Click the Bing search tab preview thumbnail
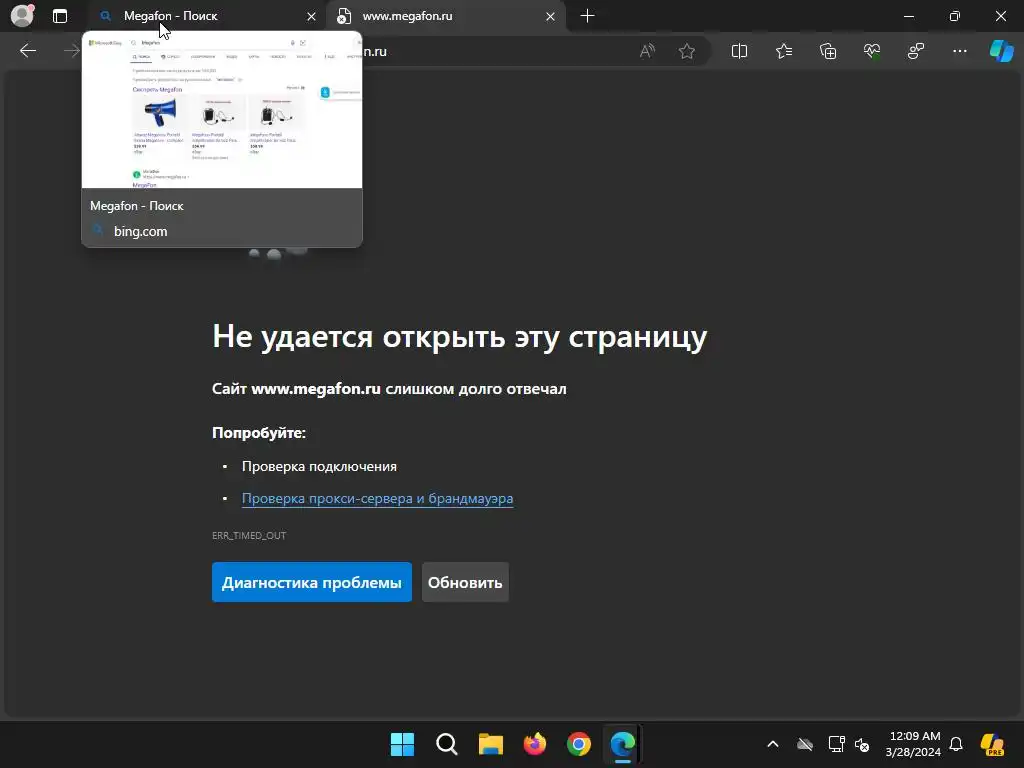This screenshot has width=1024, height=768. click(x=222, y=110)
